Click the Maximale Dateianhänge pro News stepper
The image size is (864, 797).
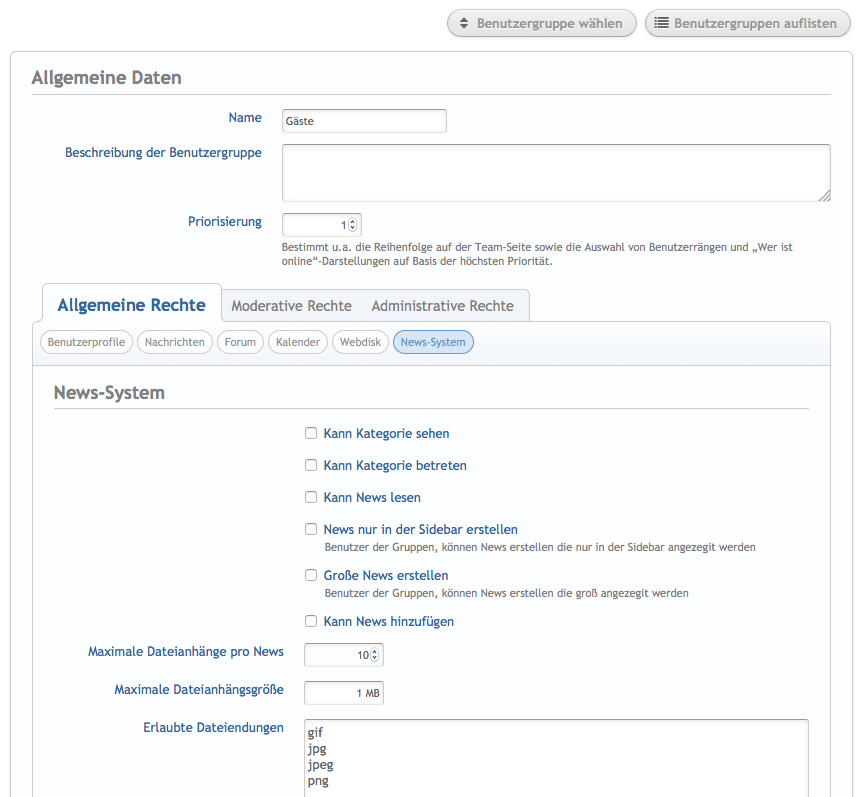pyautogui.click(x=375, y=655)
